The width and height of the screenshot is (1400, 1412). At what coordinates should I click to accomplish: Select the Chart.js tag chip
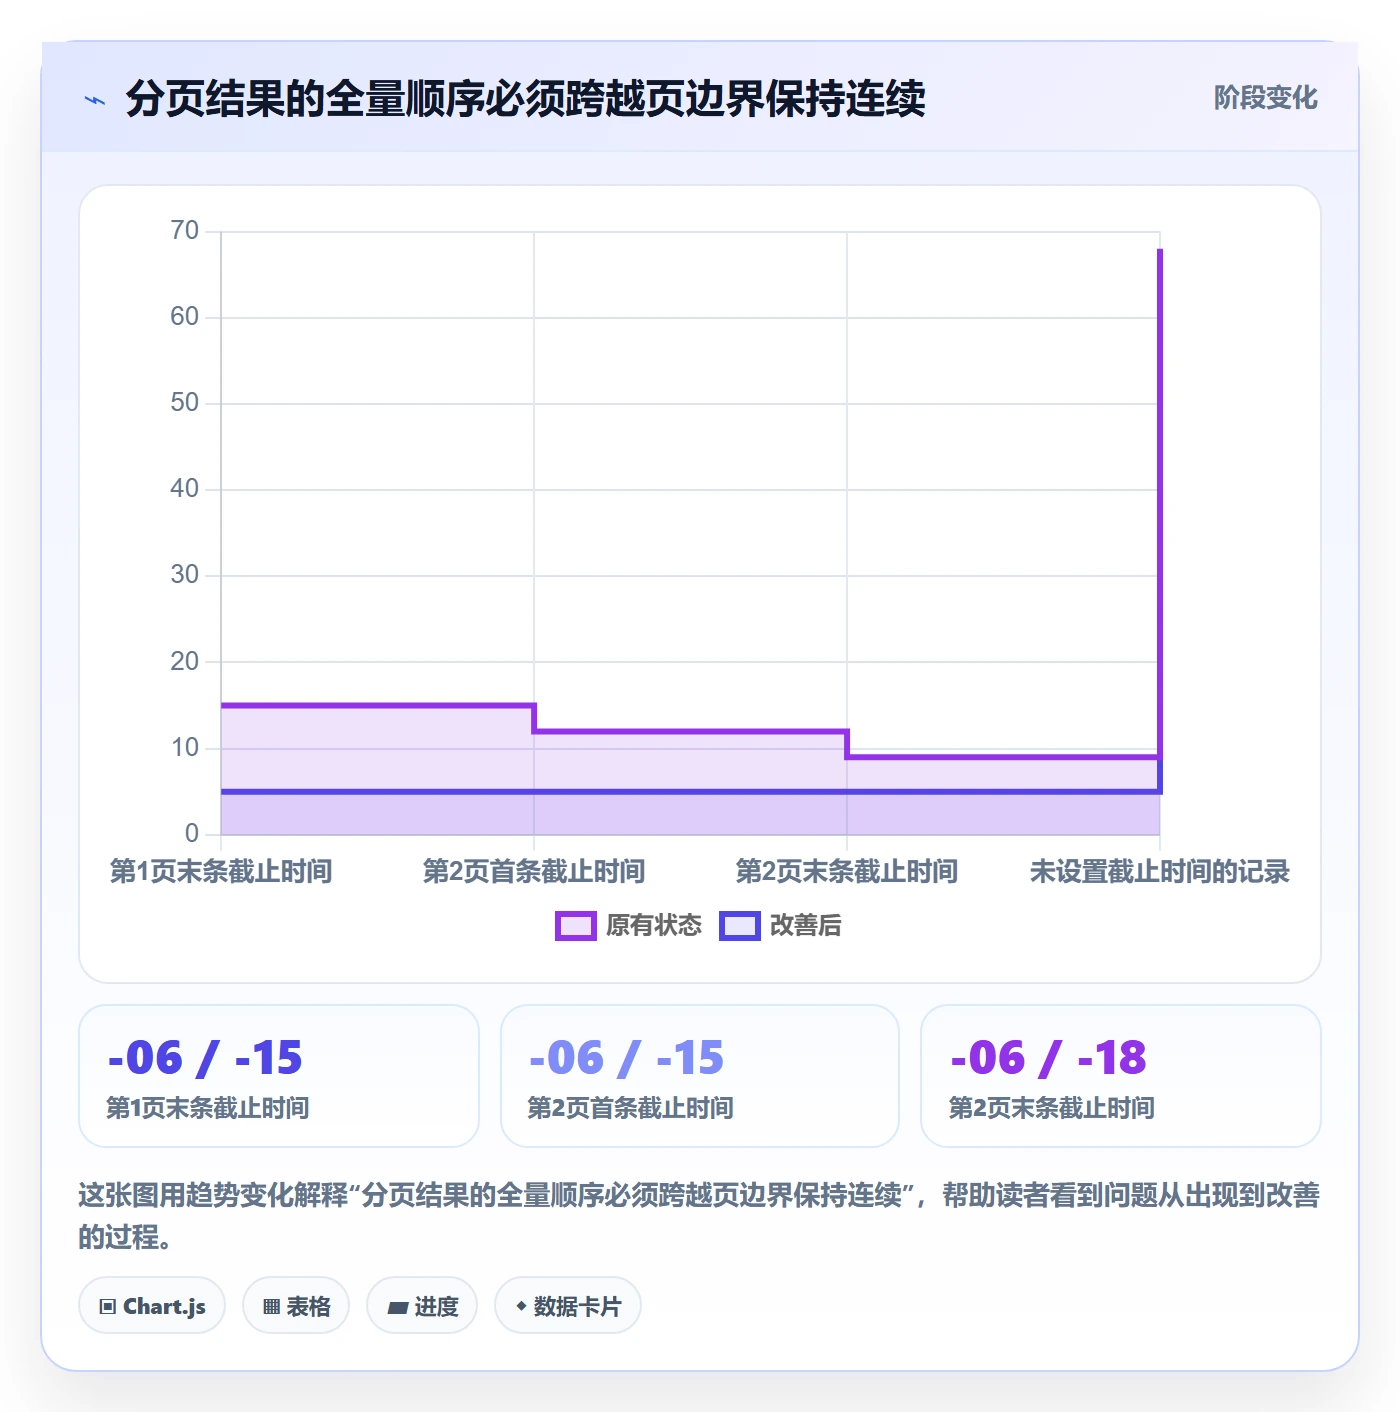[x=152, y=1306]
